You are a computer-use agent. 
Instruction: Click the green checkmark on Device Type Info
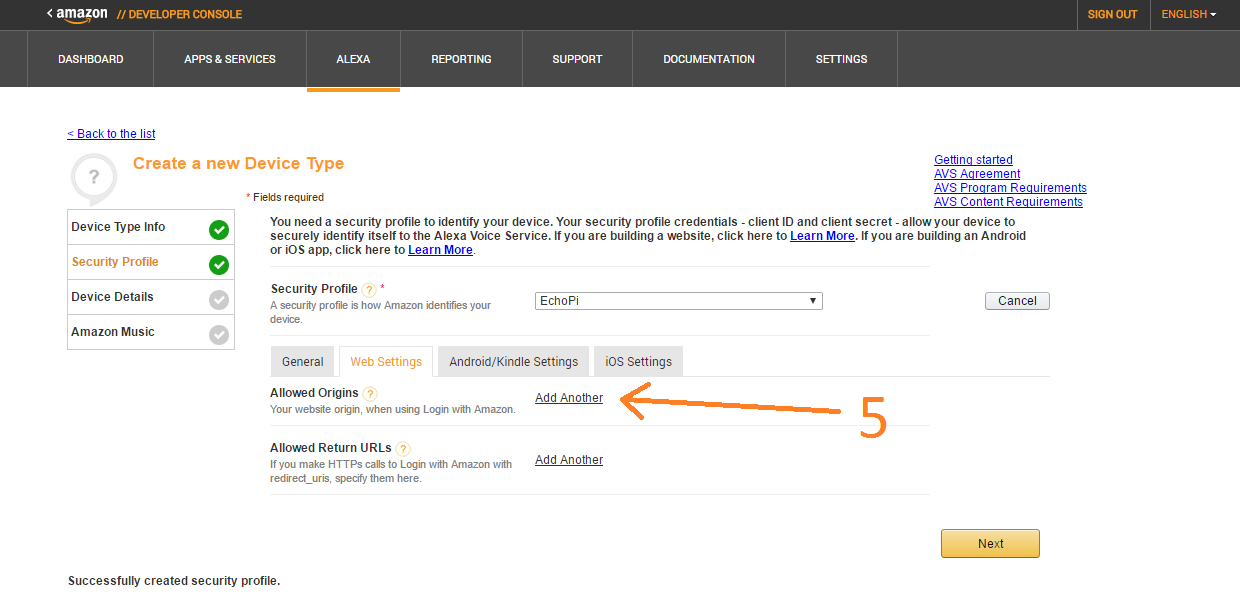point(219,228)
